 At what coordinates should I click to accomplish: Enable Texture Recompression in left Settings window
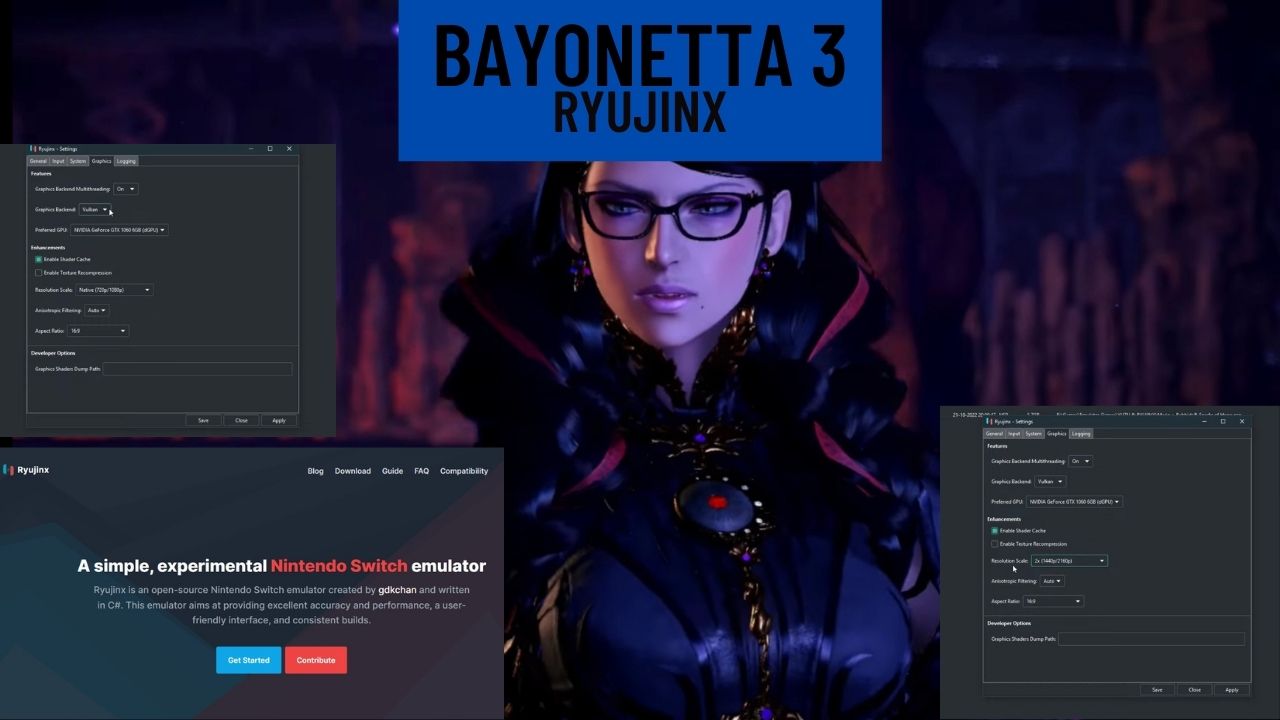(39, 272)
